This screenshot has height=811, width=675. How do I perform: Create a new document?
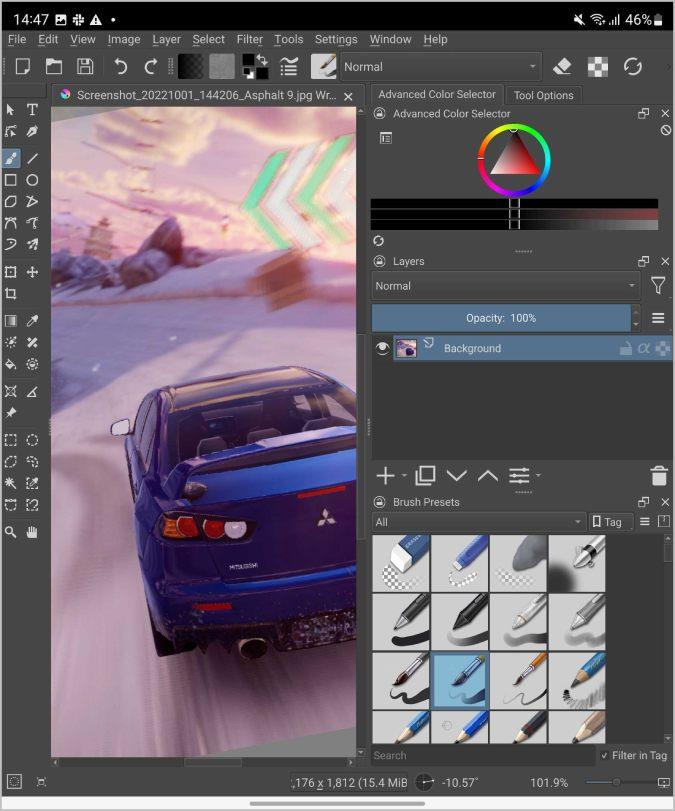coord(23,67)
